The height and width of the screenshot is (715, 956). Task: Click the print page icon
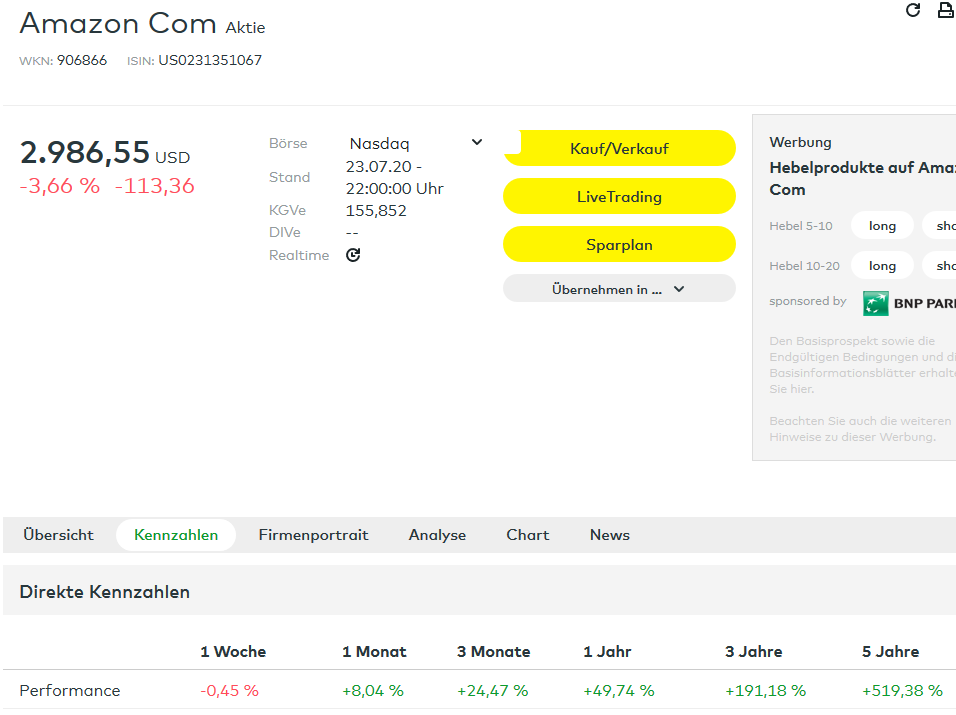(x=944, y=10)
